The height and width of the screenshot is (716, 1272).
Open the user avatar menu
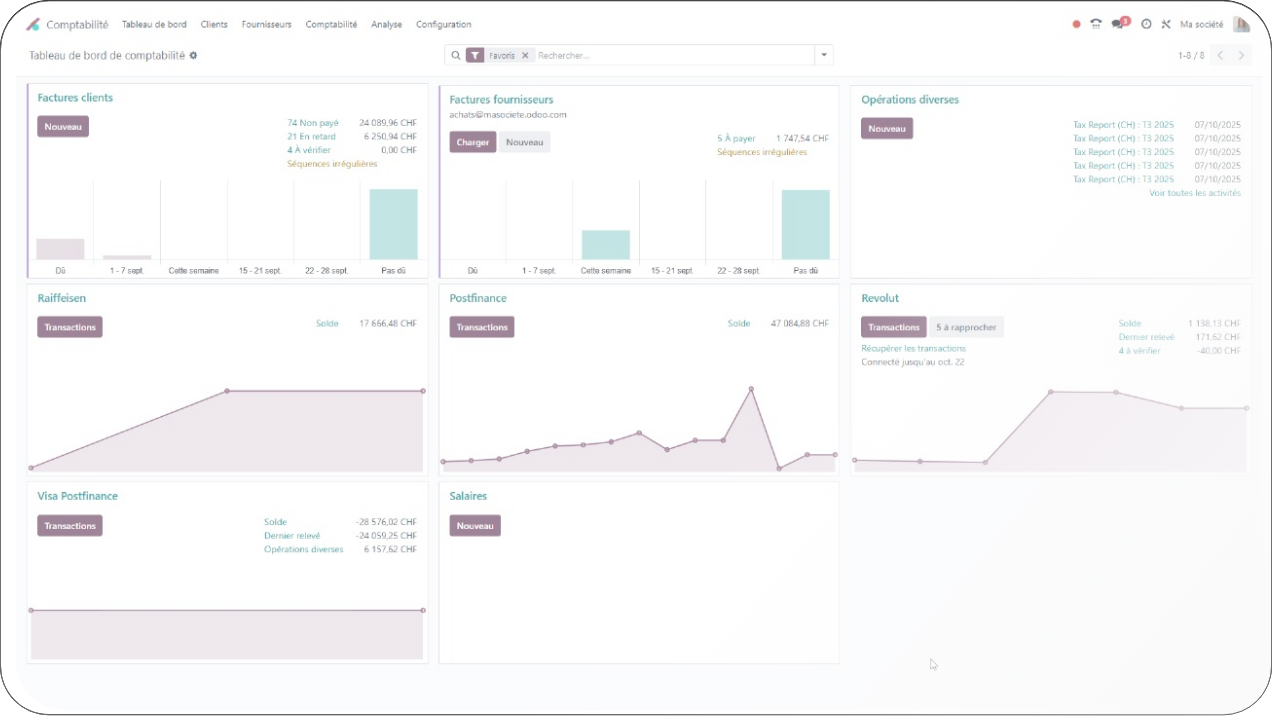[x=1241, y=24]
